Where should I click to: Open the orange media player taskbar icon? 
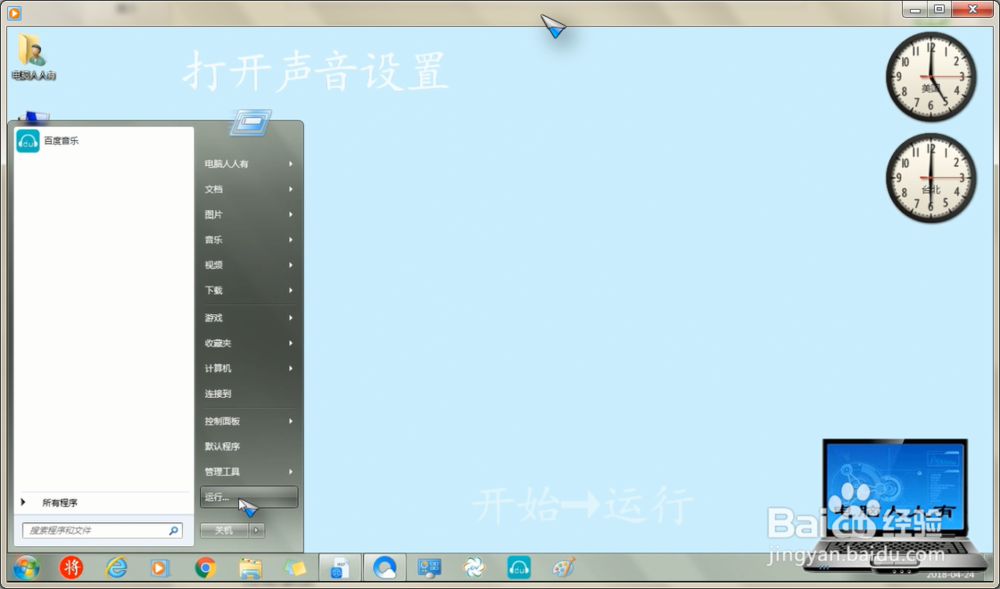click(159, 567)
